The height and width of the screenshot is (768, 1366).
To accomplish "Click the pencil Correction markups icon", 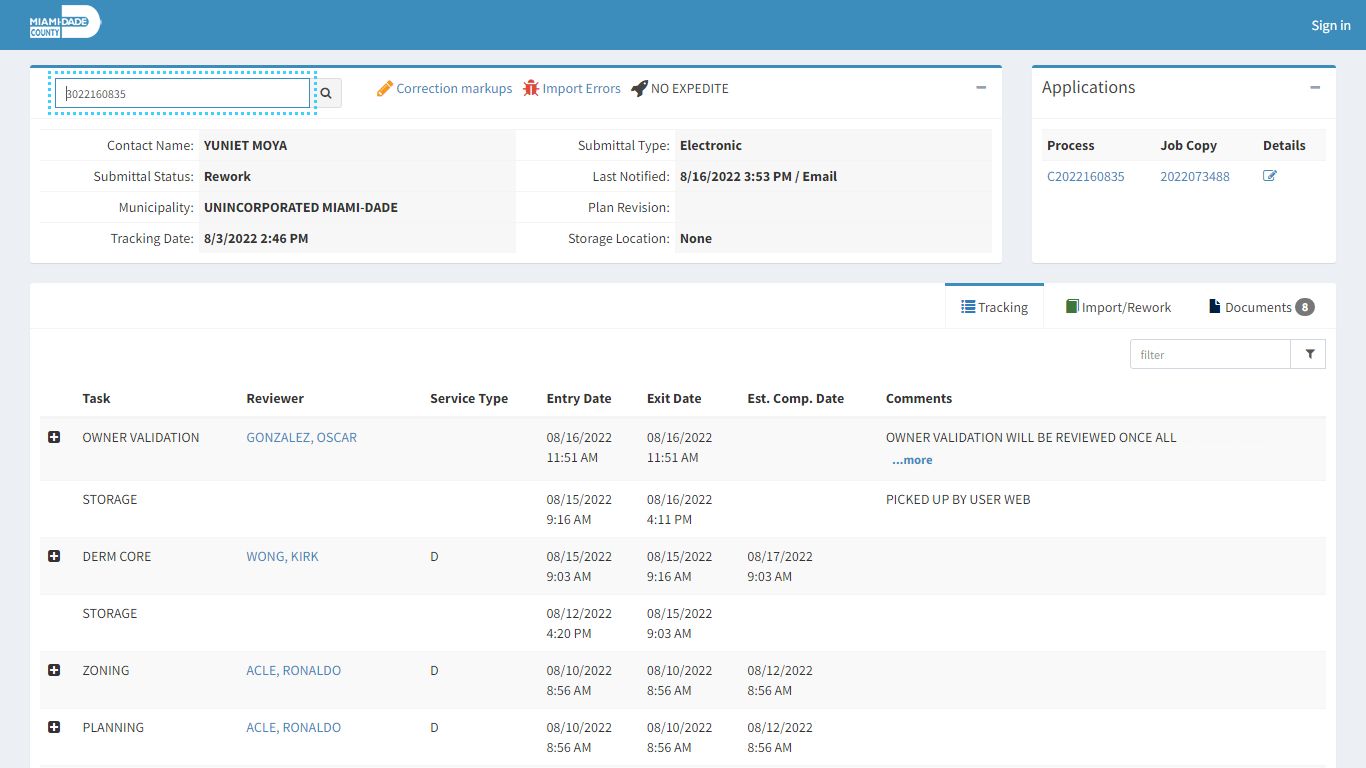I will [x=385, y=88].
